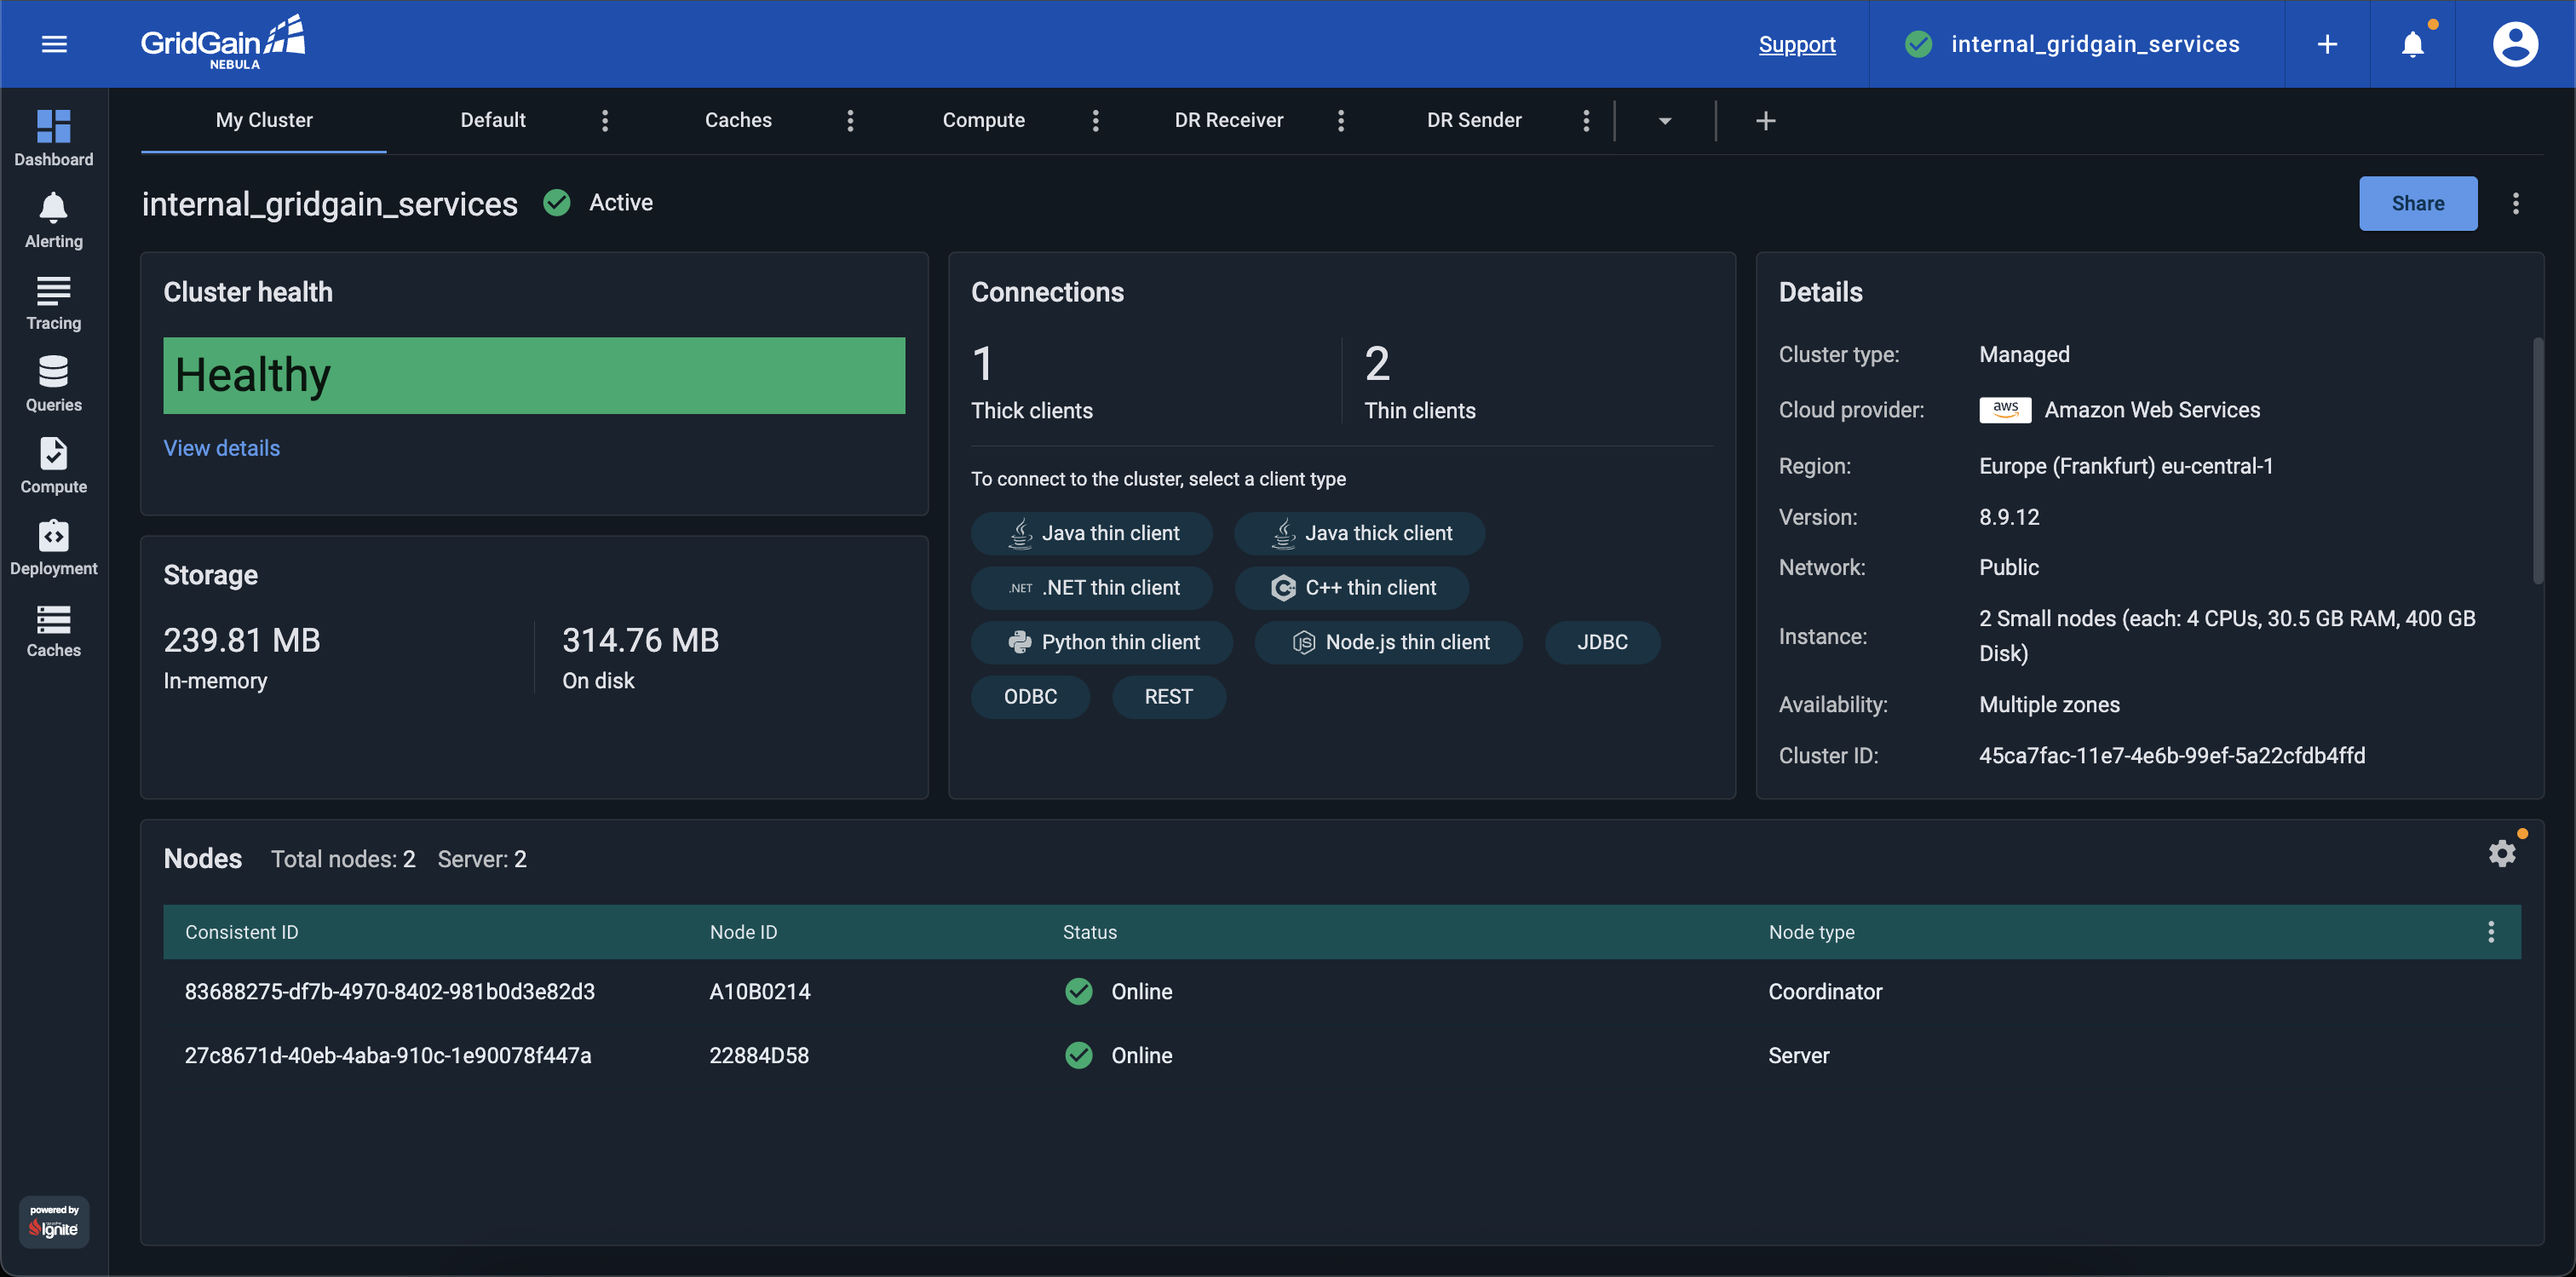This screenshot has width=2576, height=1277.
Task: Open the hamburger navigation menu
Action: coord(54,44)
